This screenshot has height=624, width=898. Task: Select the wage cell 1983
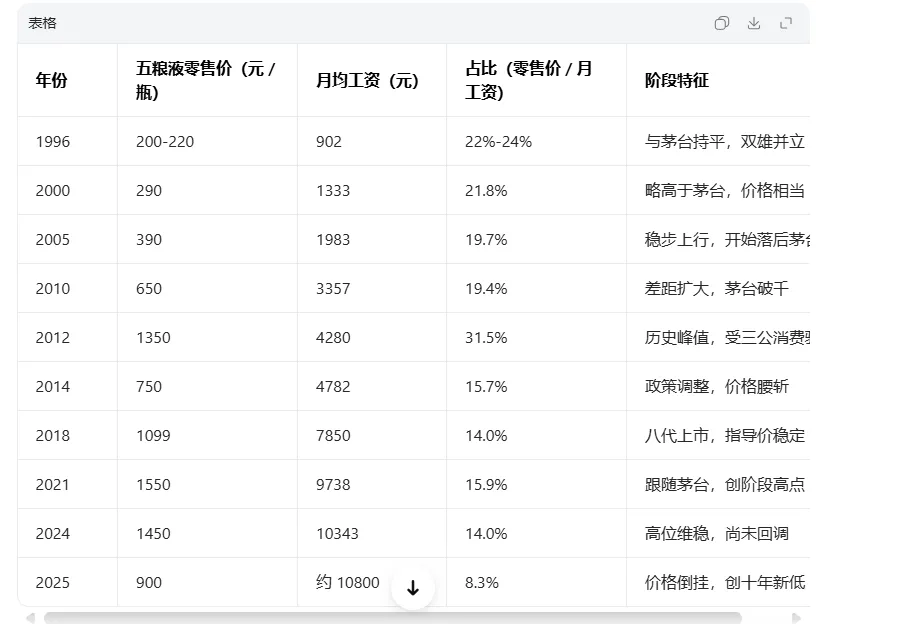click(372, 239)
